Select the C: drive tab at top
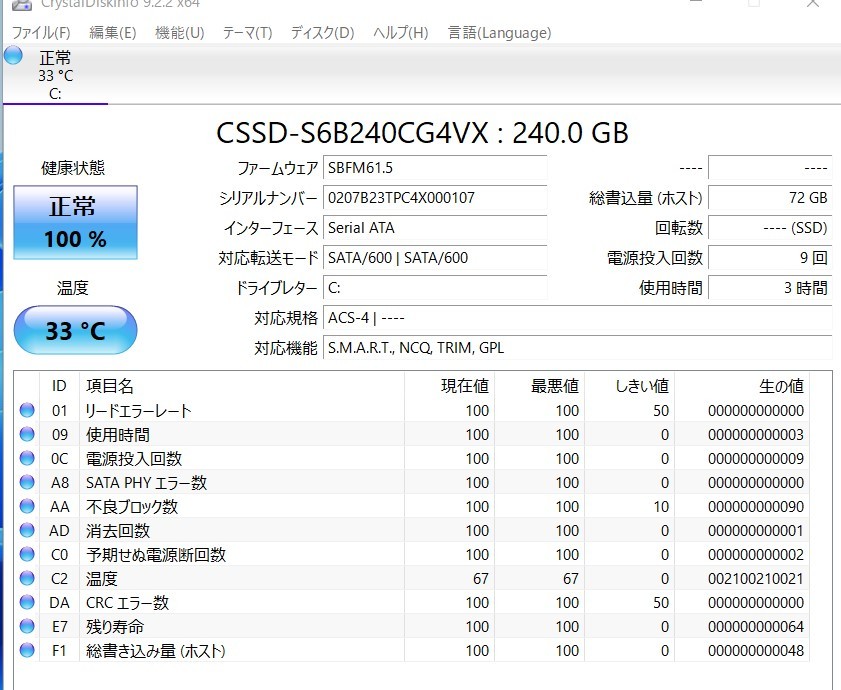Image resolution: width=841 pixels, height=690 pixels. point(55,75)
